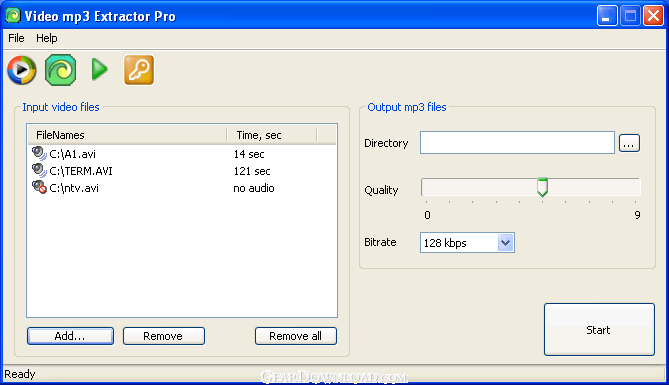Expand the Bitrate 128 kbps dropdown
This screenshot has width=669, height=385.
coord(506,242)
